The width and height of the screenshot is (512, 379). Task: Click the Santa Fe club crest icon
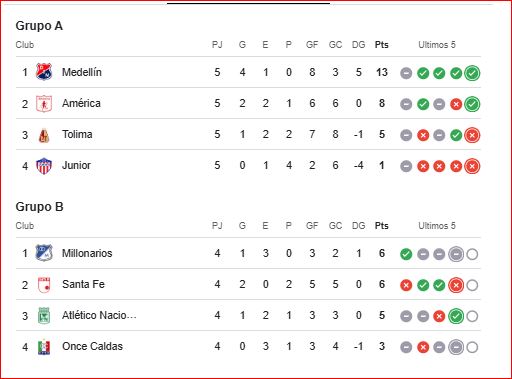point(44,285)
